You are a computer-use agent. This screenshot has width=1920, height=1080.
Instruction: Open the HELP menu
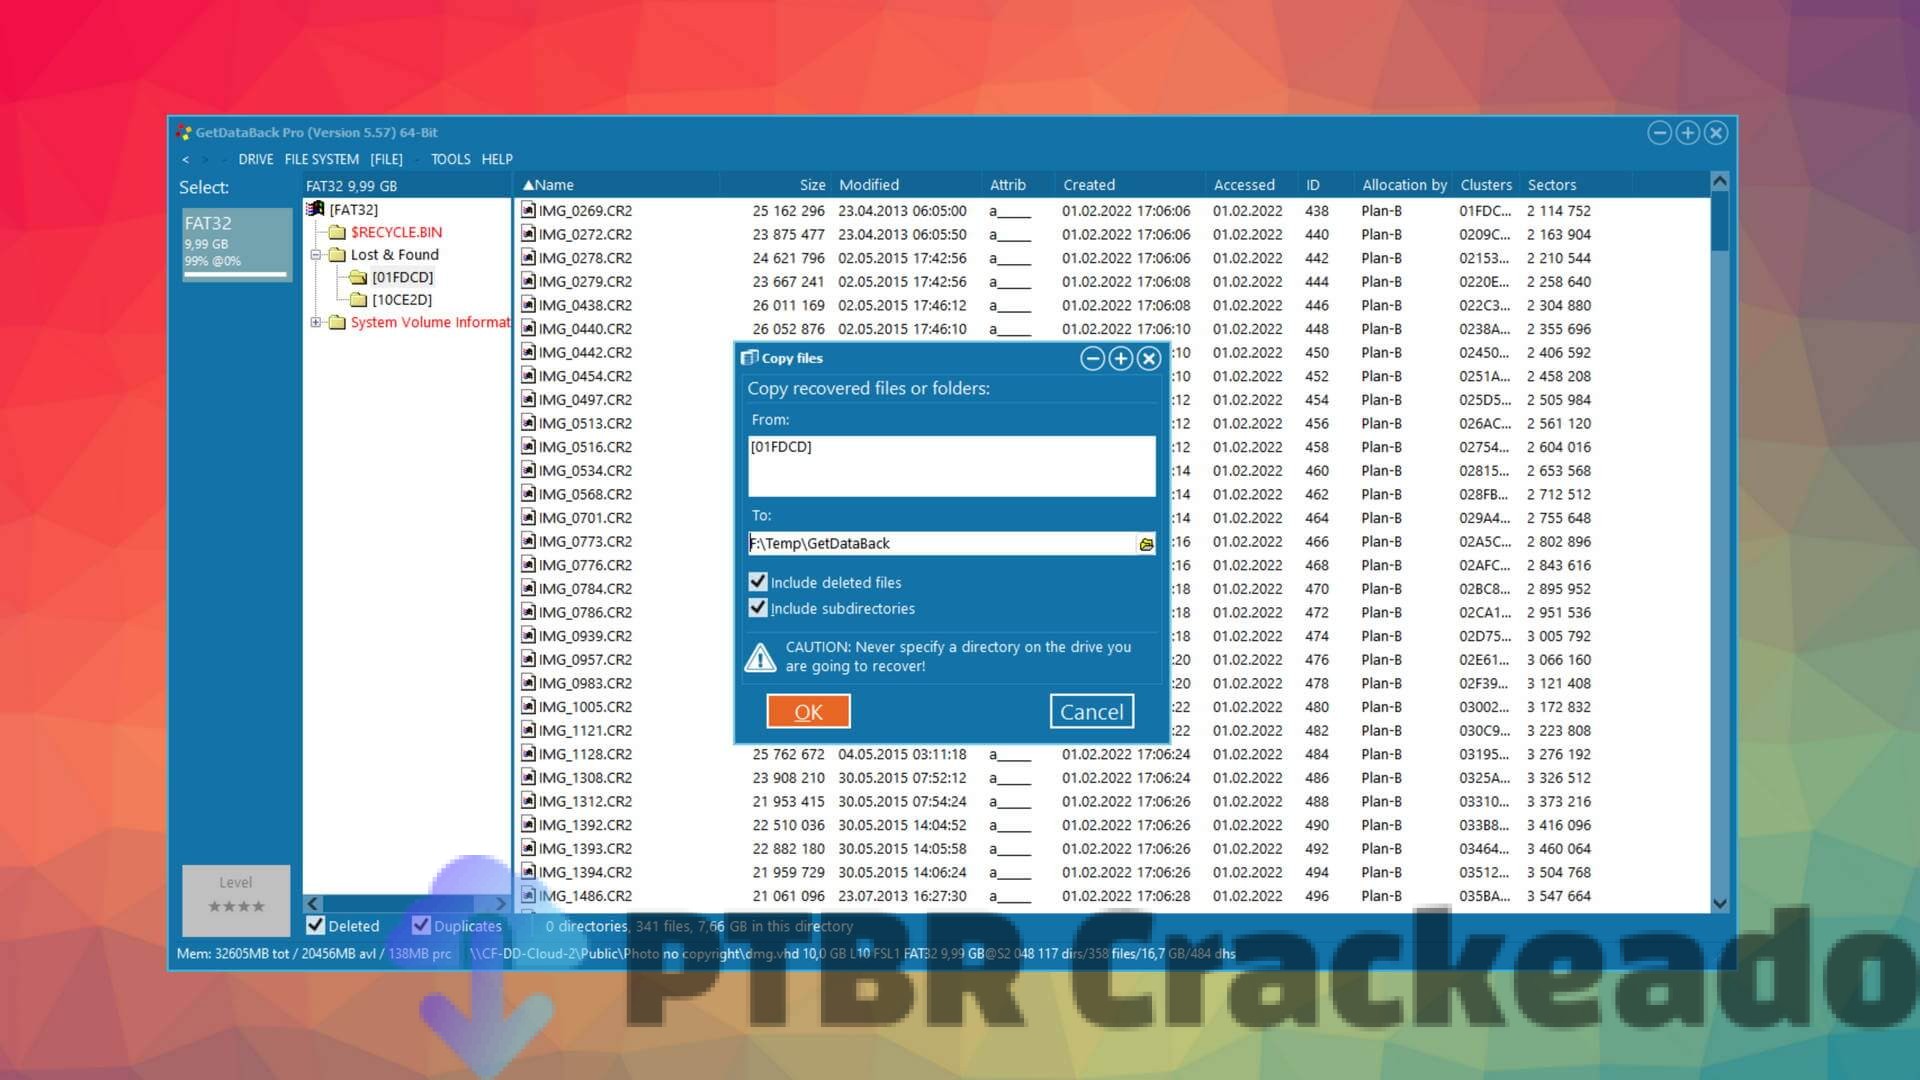point(497,159)
